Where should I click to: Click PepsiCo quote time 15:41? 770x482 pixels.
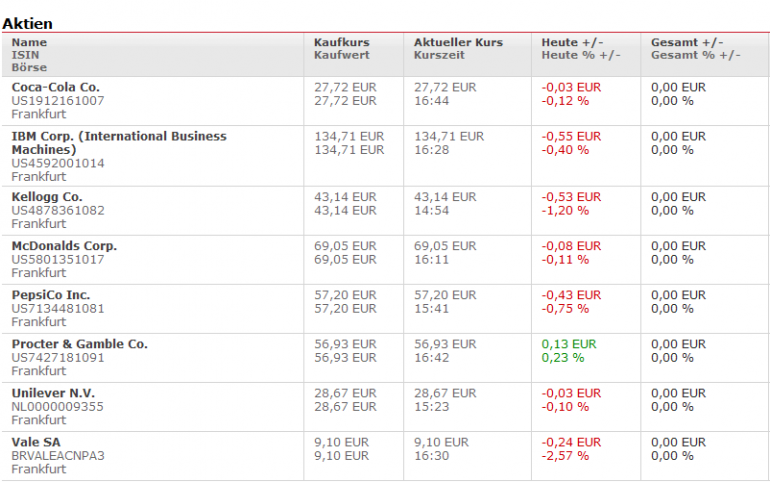(431, 309)
